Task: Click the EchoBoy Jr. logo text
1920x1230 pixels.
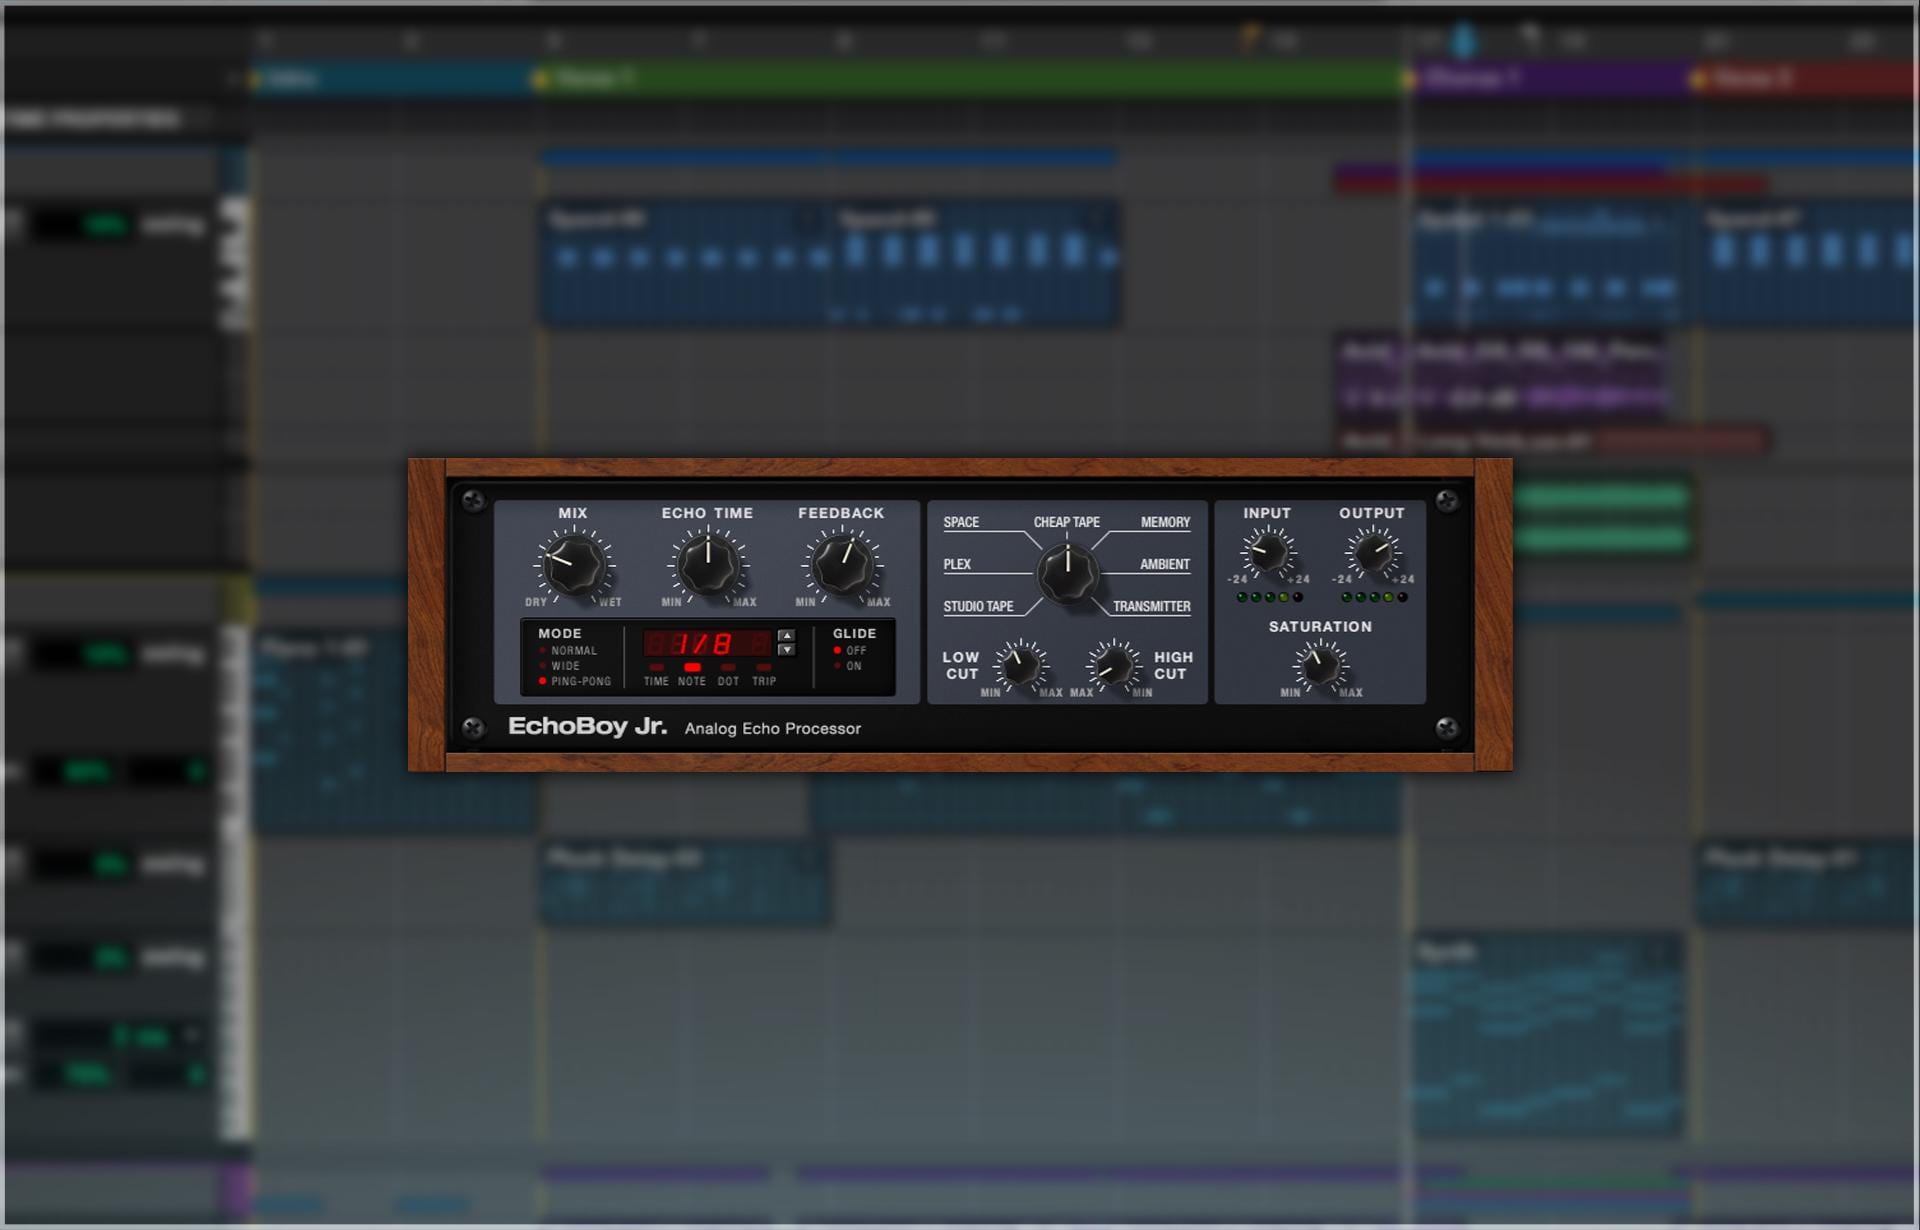Action: pos(587,727)
